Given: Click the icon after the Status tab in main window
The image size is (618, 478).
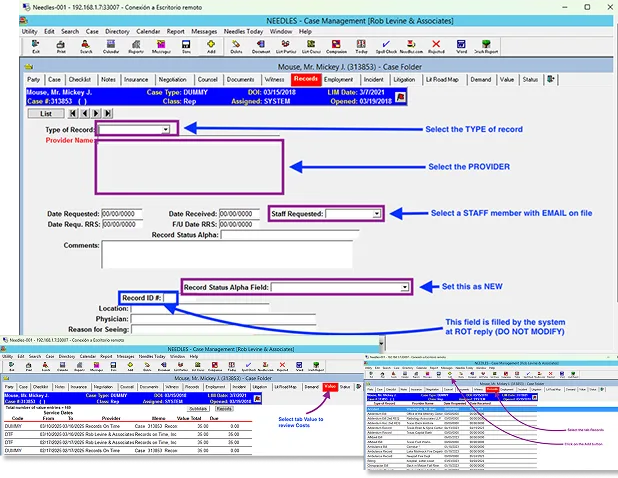Looking at the screenshot, I should click(x=551, y=79).
